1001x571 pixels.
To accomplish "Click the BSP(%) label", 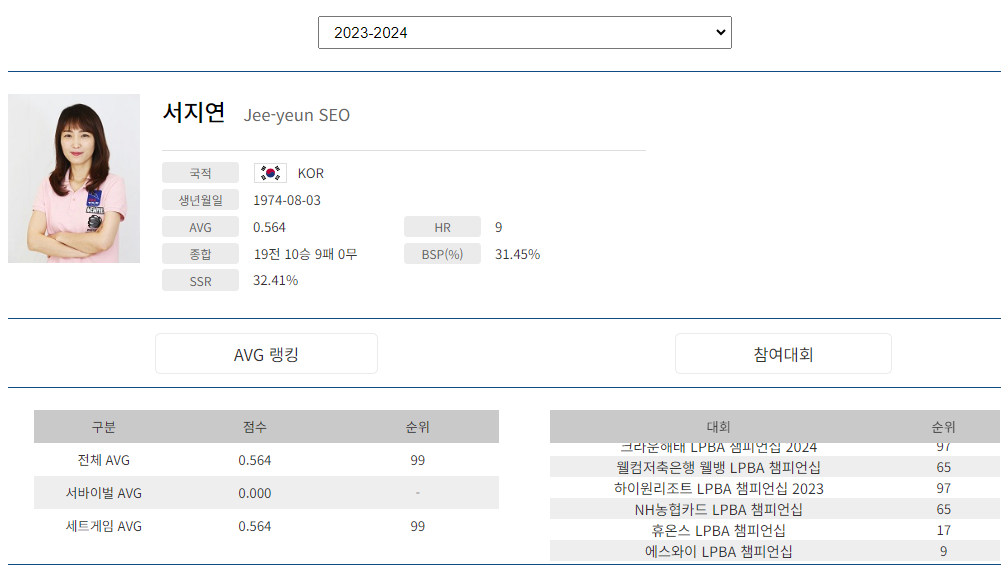I will coord(442,254).
